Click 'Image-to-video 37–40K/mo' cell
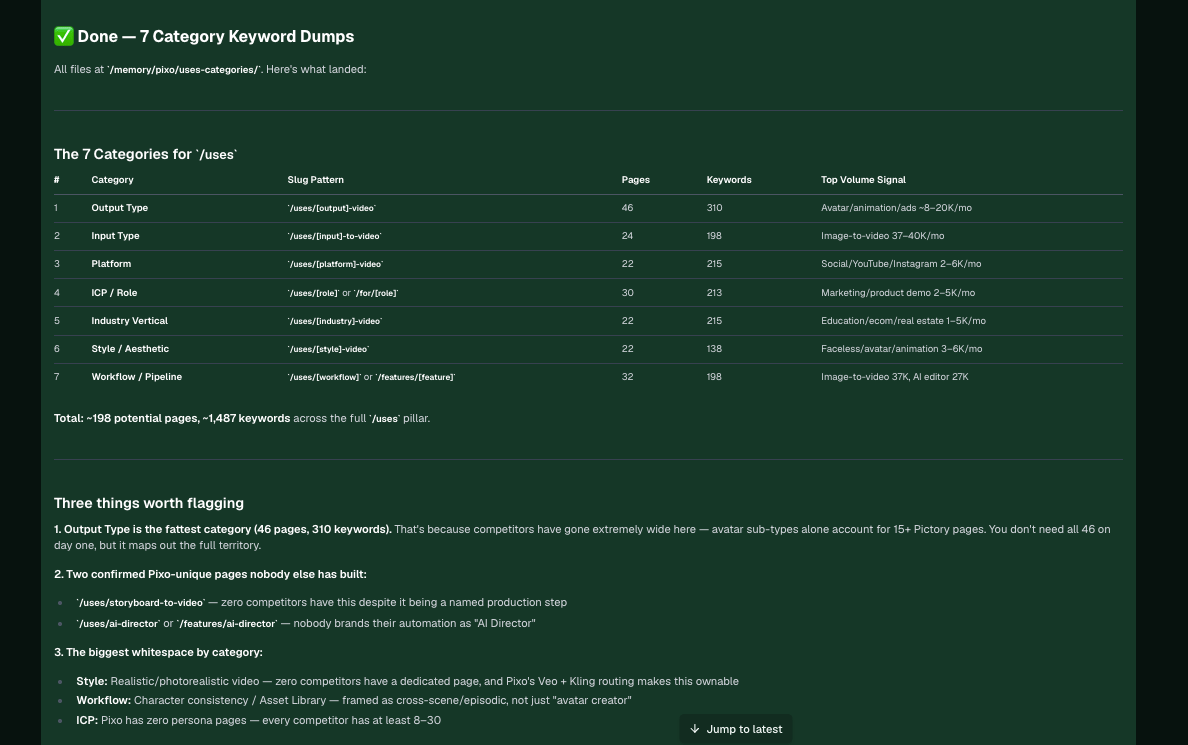1188x745 pixels. [x=883, y=236]
